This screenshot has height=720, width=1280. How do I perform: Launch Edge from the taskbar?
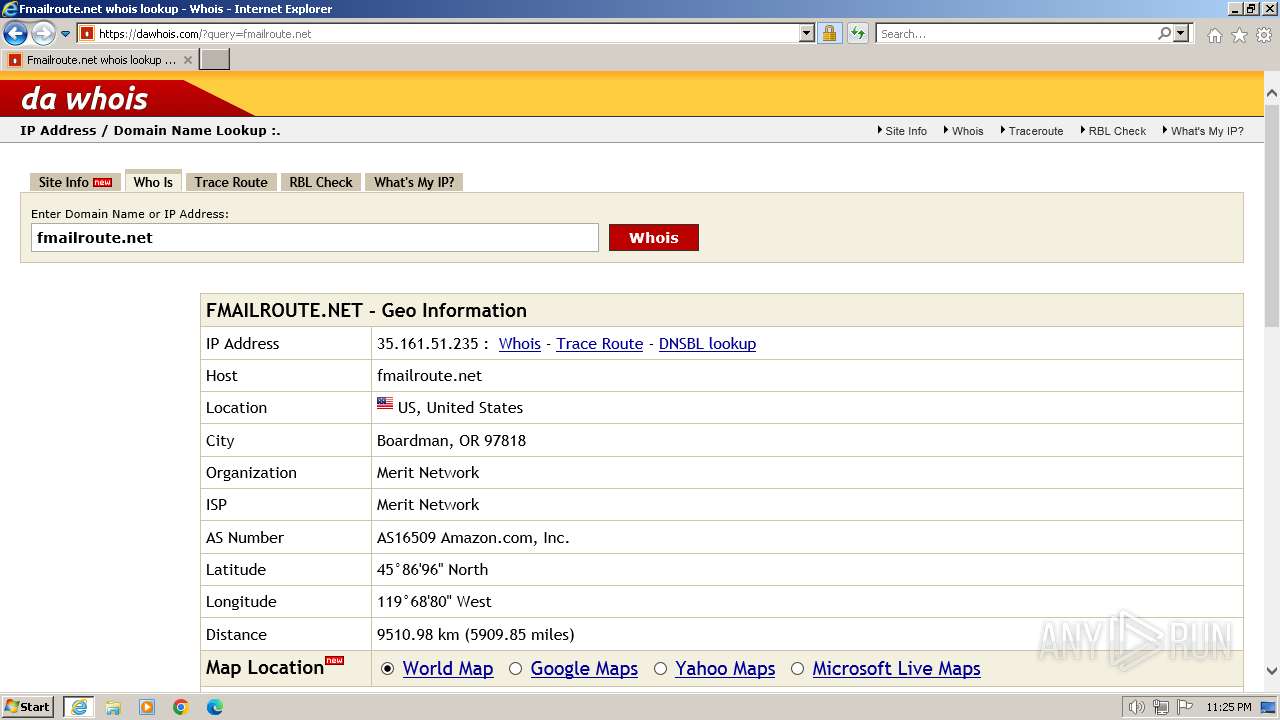(215, 707)
